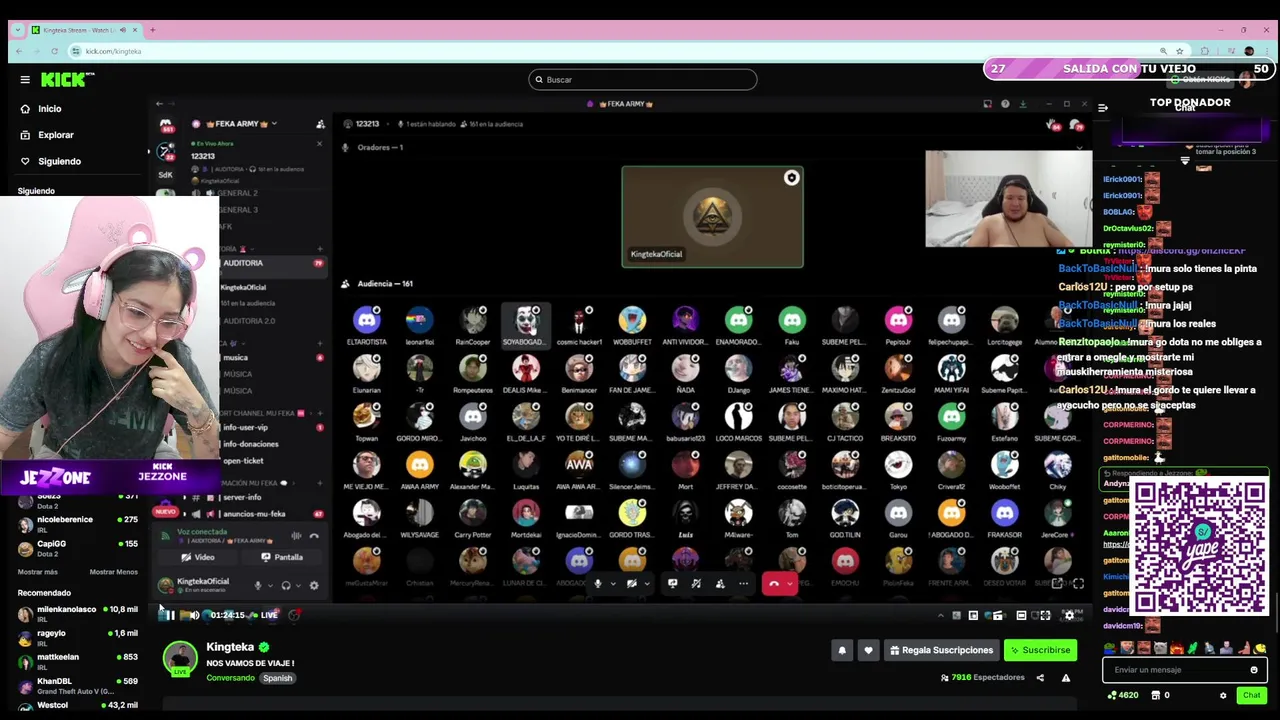Toggle camera in stage control bar
Image resolution: width=1280 pixels, height=720 pixels.
point(632,583)
